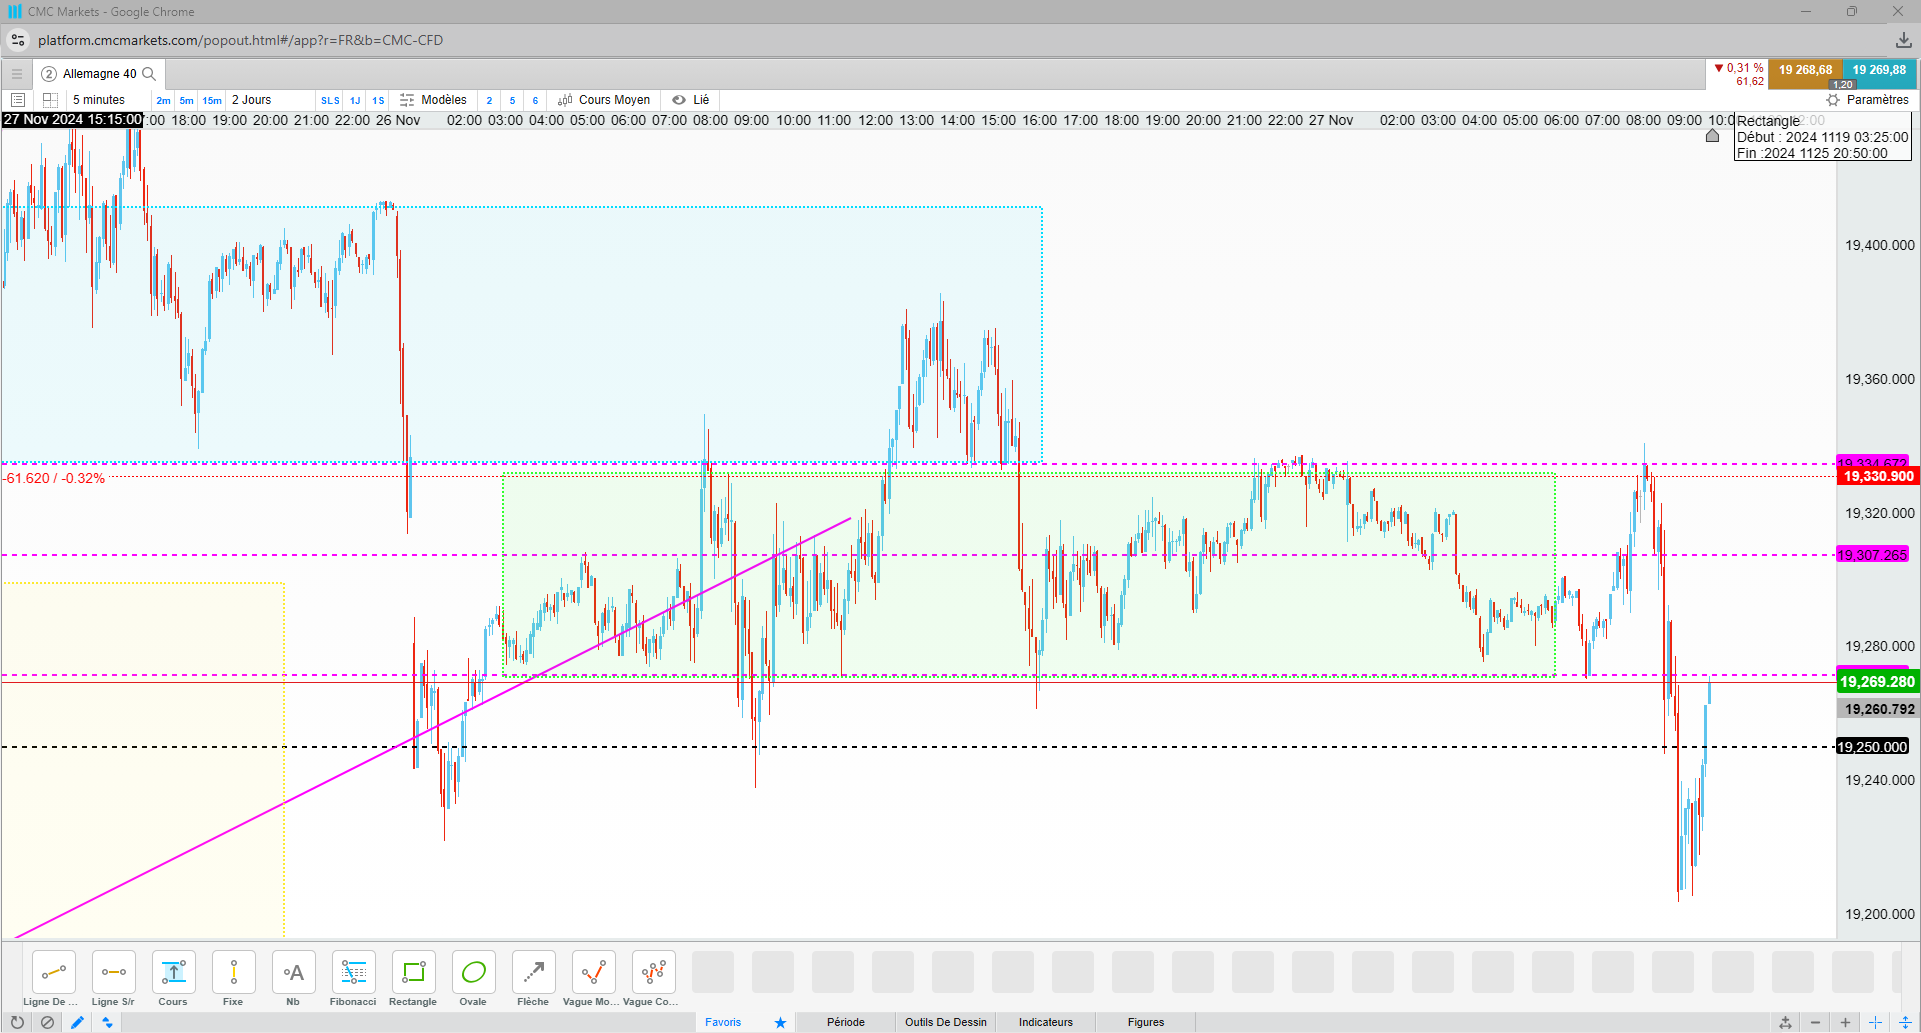Toggle the Lié linked chart option
The width and height of the screenshot is (1921, 1033).
[x=691, y=100]
